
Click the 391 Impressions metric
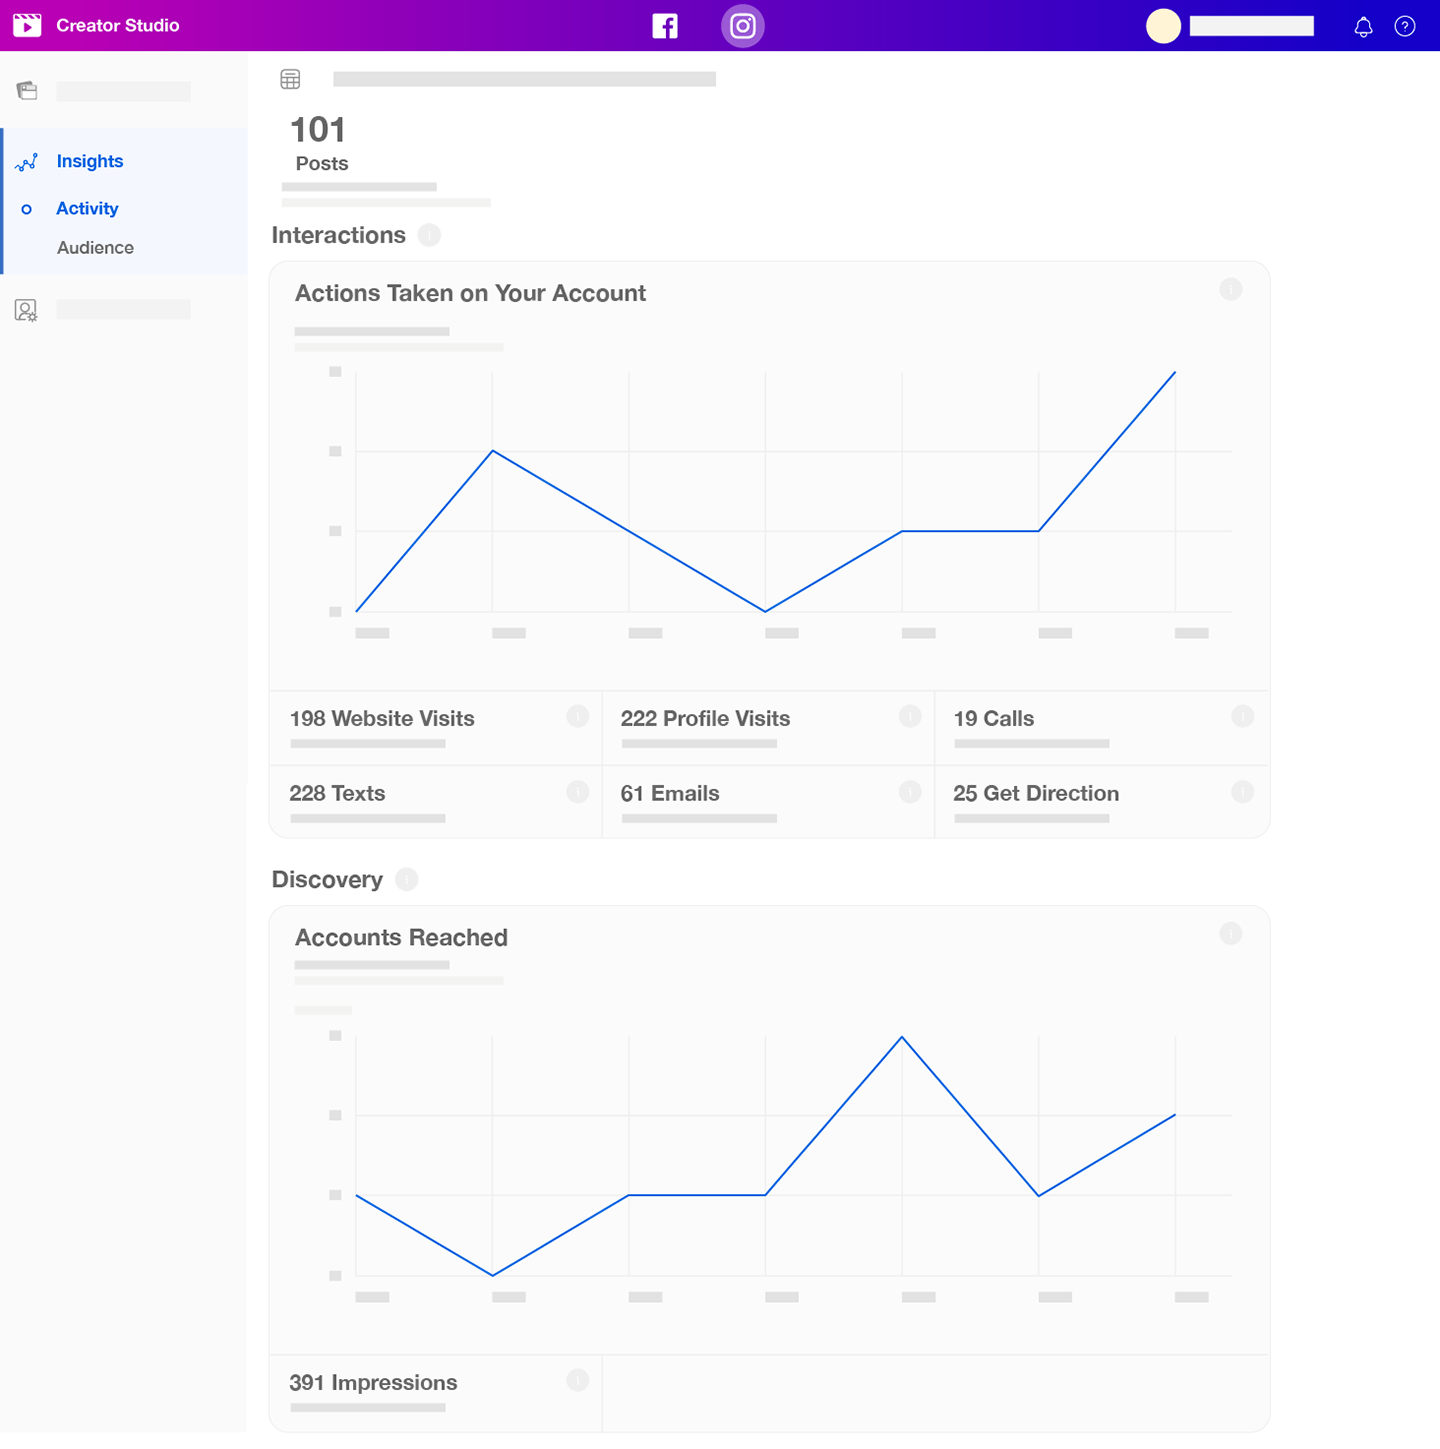tap(373, 1382)
